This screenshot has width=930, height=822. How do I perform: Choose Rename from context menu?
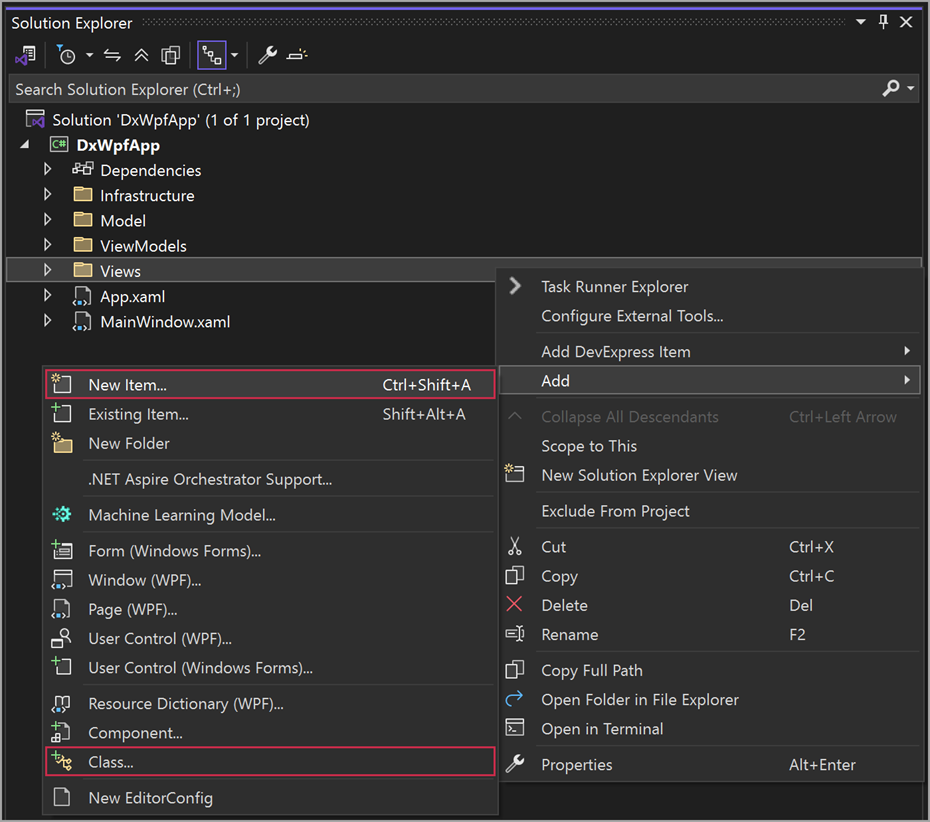709,635
